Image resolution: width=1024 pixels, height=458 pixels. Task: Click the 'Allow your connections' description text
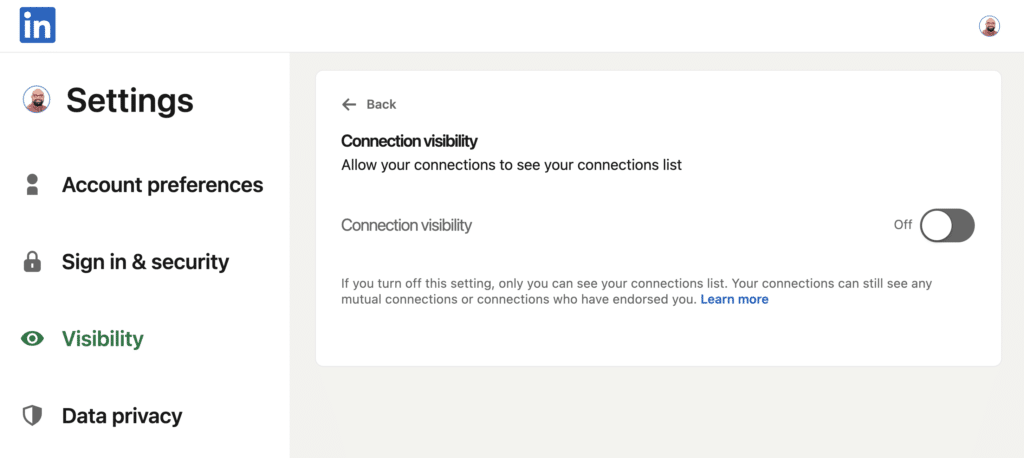pos(511,164)
